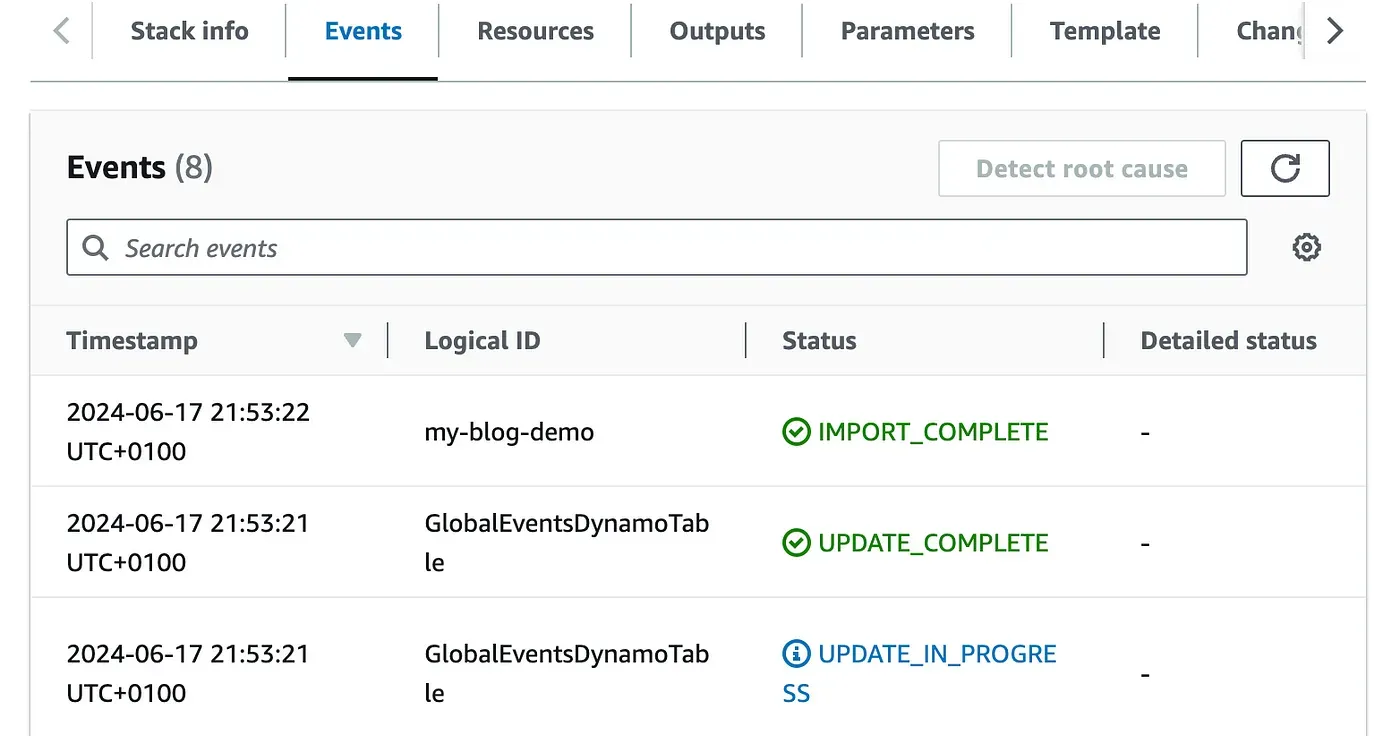
Task: Sort by Timestamp using the down arrow
Action: pyautogui.click(x=352, y=341)
